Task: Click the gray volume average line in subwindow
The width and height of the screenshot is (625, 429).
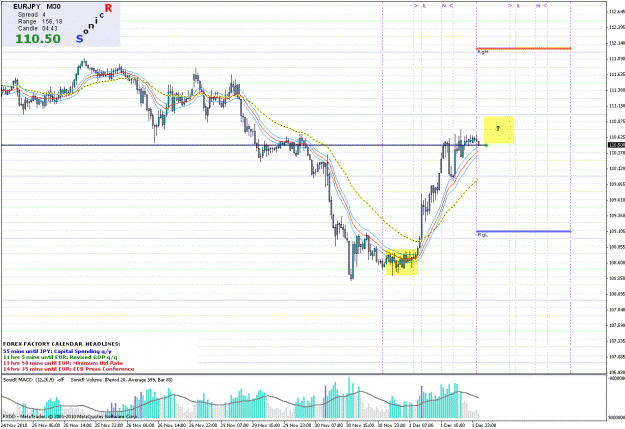Action: point(239,401)
